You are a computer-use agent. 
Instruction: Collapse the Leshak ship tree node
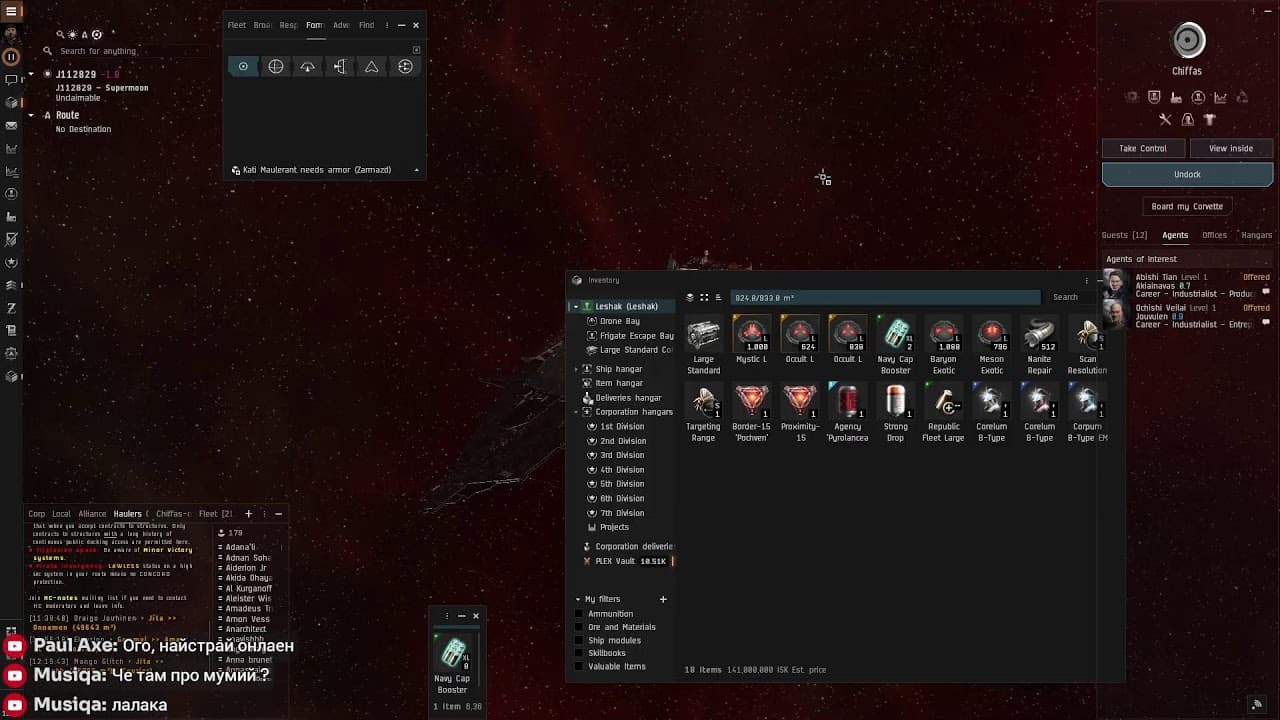[575, 306]
